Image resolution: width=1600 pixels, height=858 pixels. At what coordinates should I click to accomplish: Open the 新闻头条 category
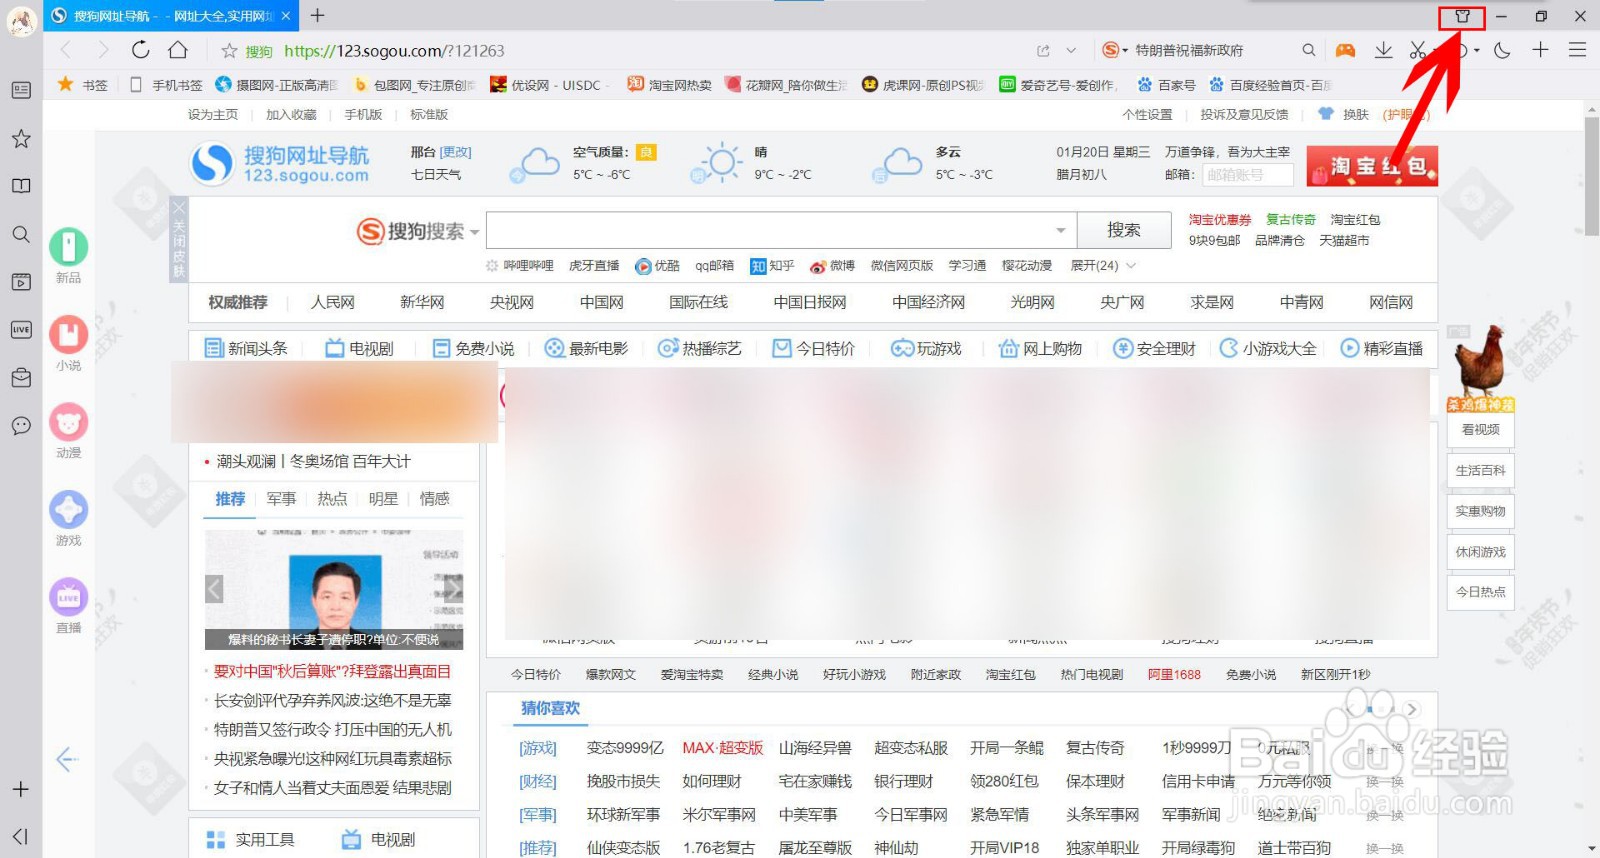click(246, 348)
